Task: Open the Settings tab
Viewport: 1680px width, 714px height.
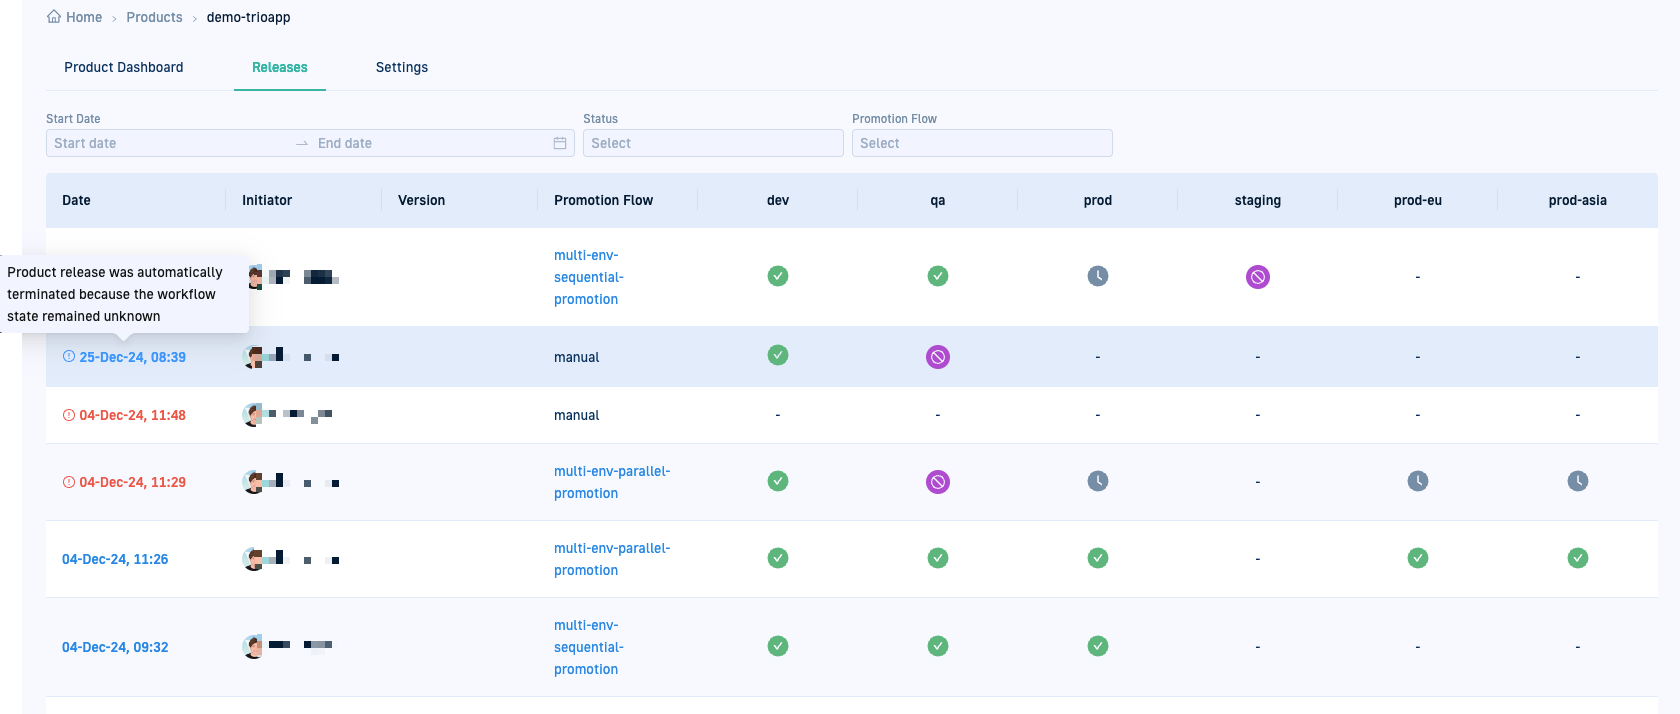Action: [x=402, y=67]
